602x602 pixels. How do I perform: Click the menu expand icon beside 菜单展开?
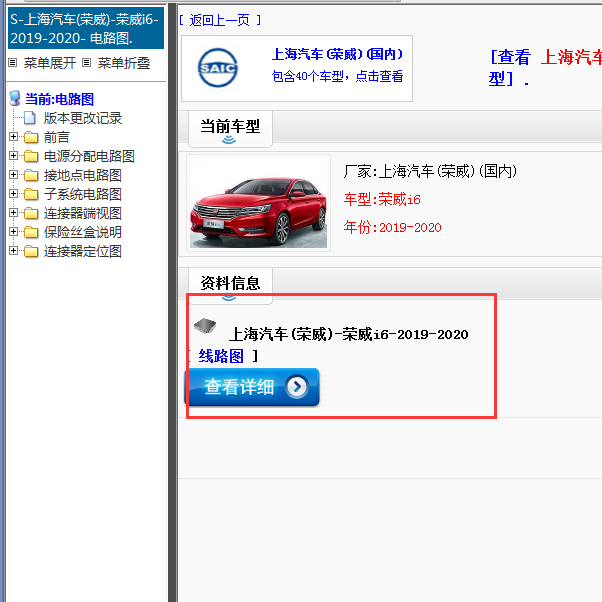point(13,63)
